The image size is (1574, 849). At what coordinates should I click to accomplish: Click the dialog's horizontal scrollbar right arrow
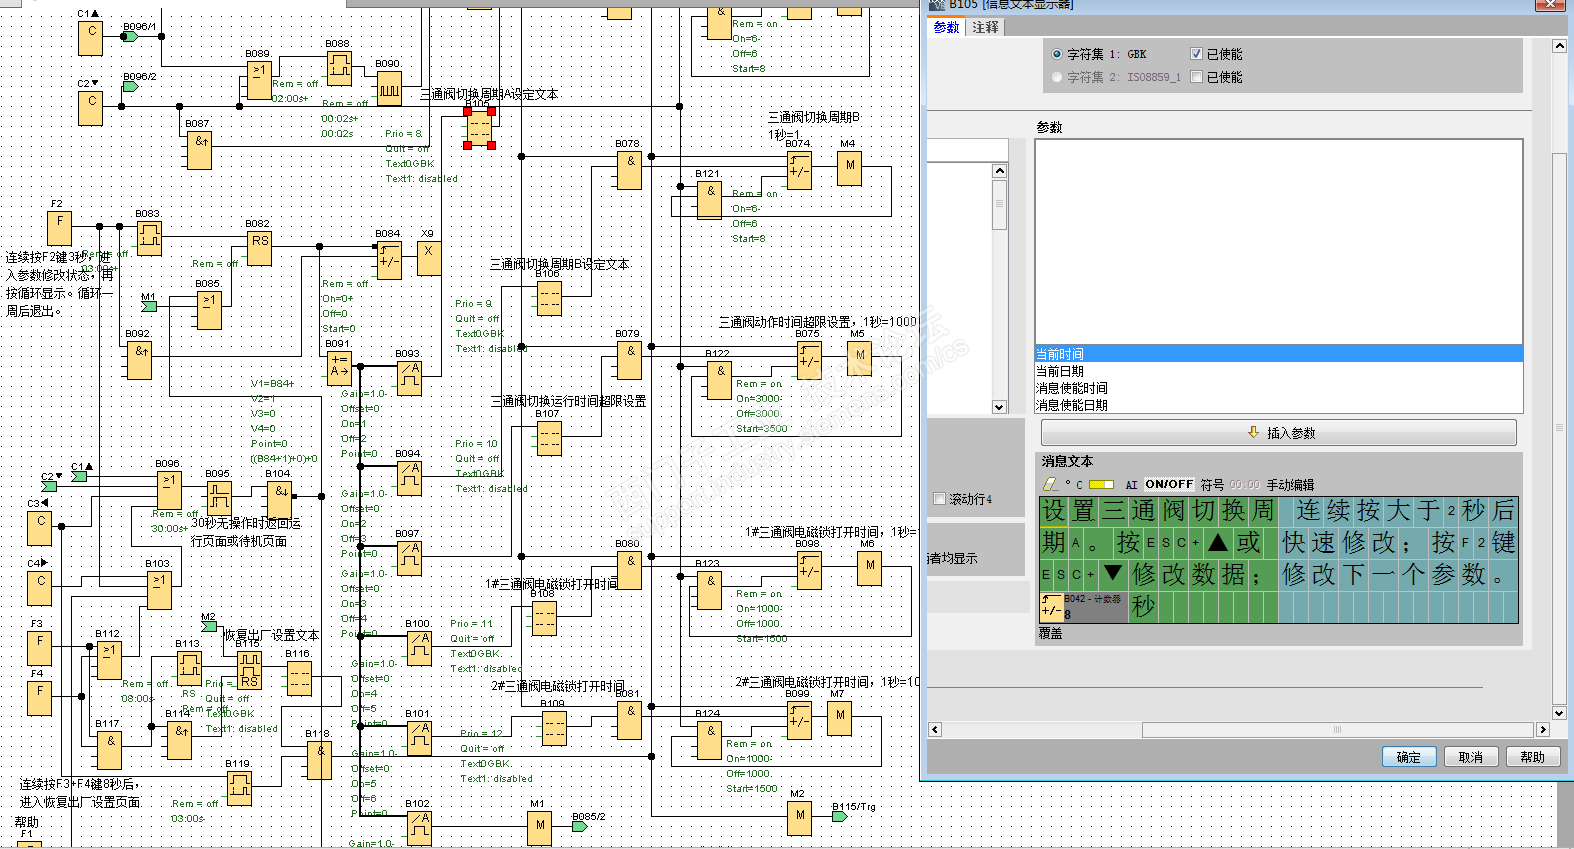[x=1543, y=730]
